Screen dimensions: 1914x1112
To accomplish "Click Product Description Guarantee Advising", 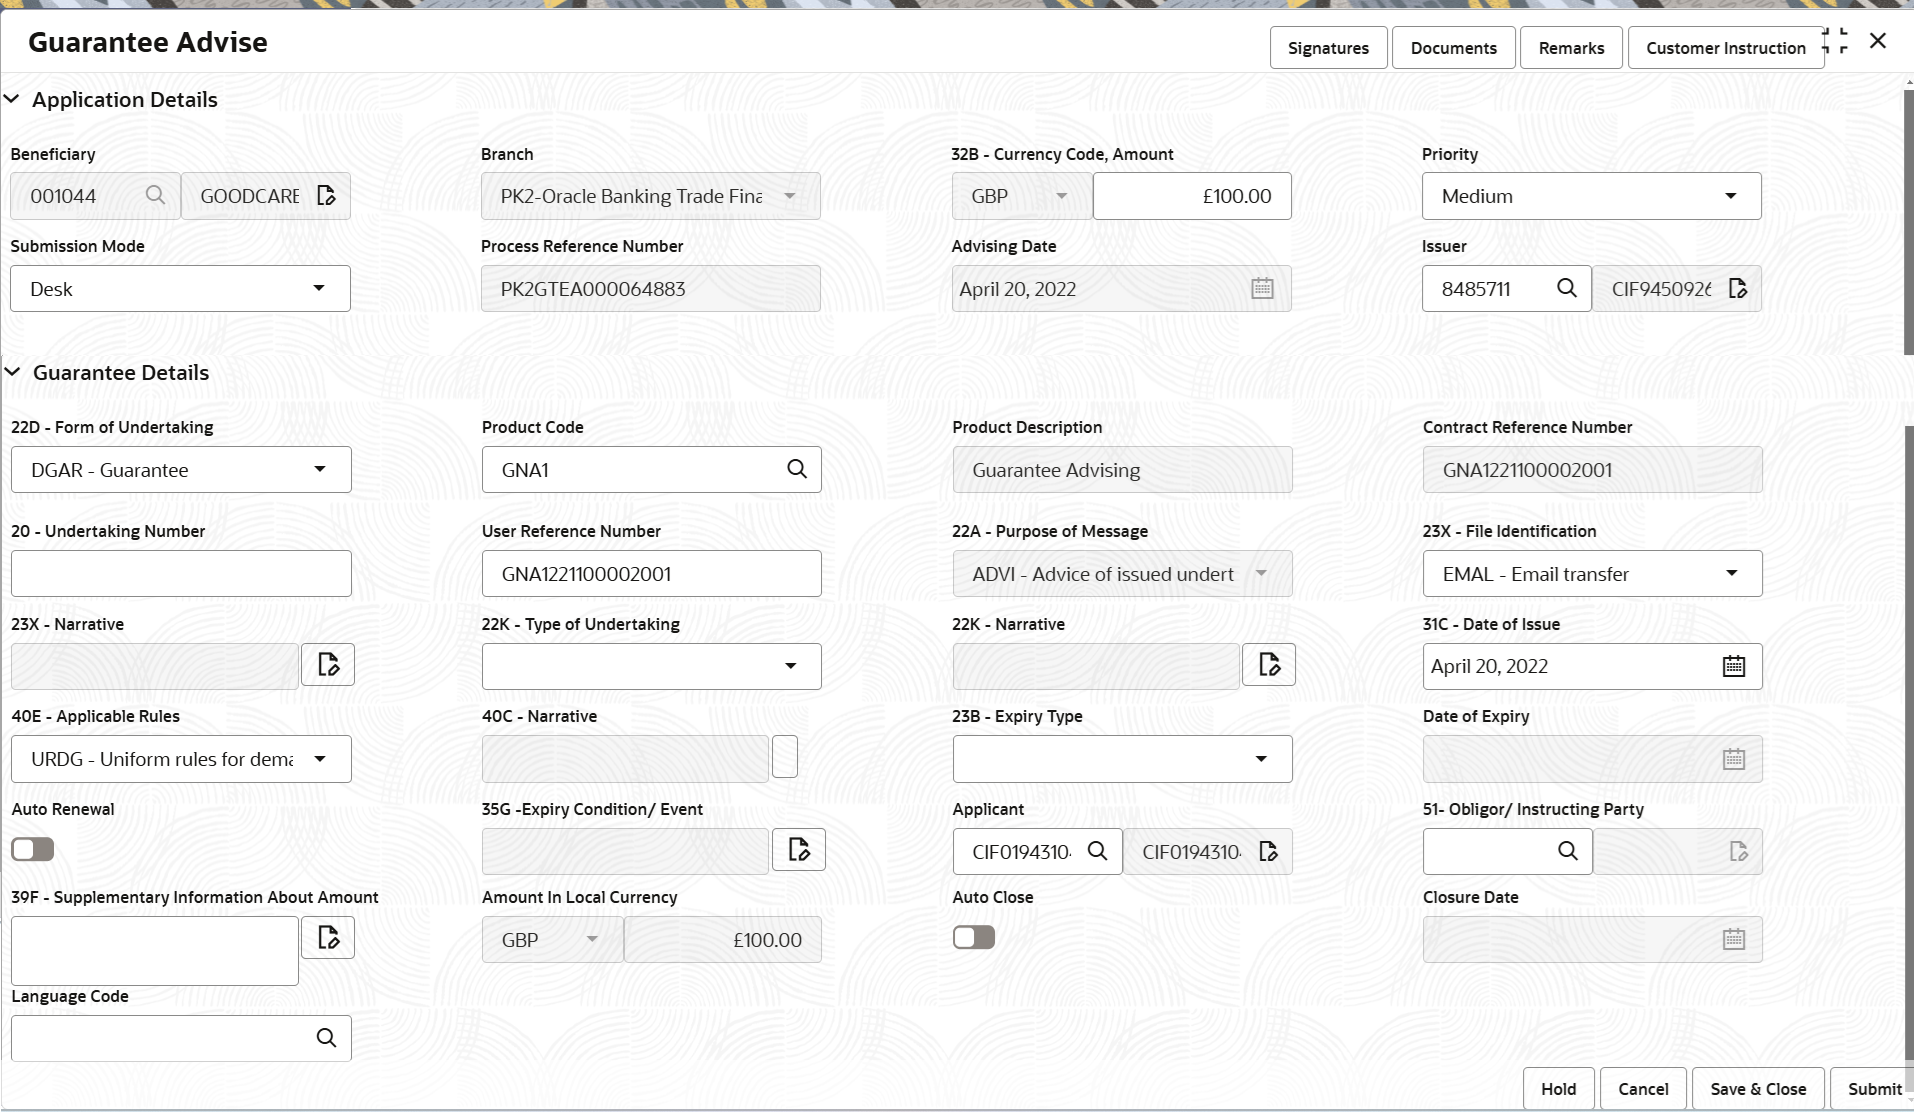I will click(1122, 469).
